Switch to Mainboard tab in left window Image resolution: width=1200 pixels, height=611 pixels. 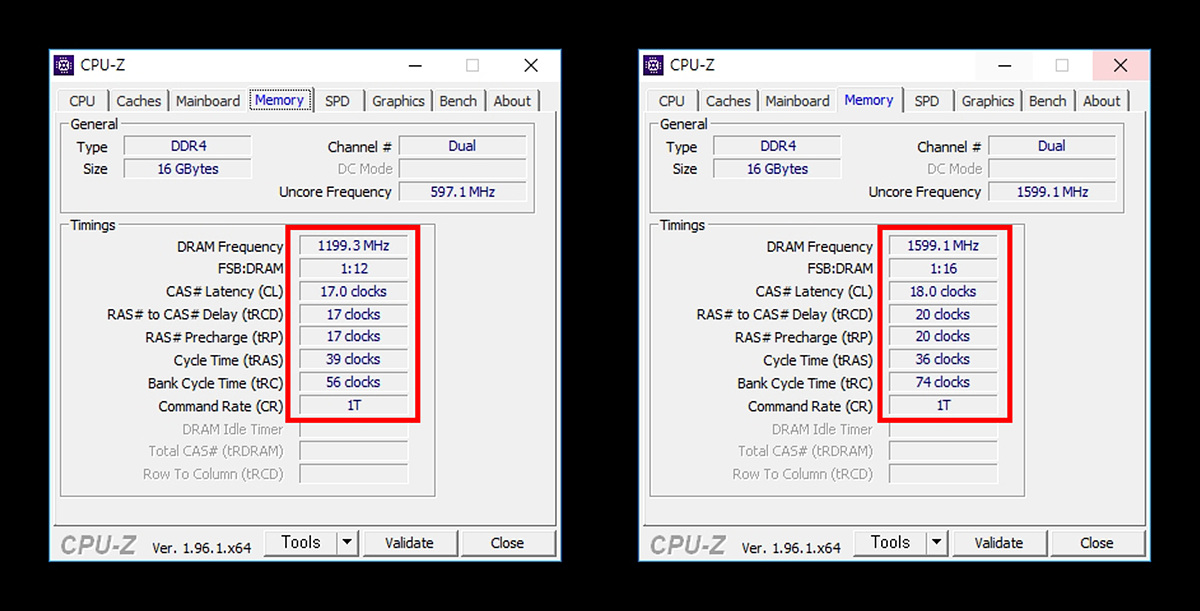coord(208,101)
